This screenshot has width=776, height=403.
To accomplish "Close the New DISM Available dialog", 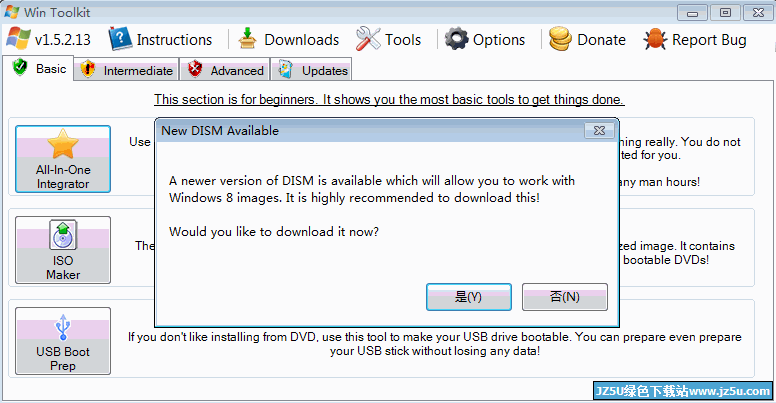I will 599,131.
